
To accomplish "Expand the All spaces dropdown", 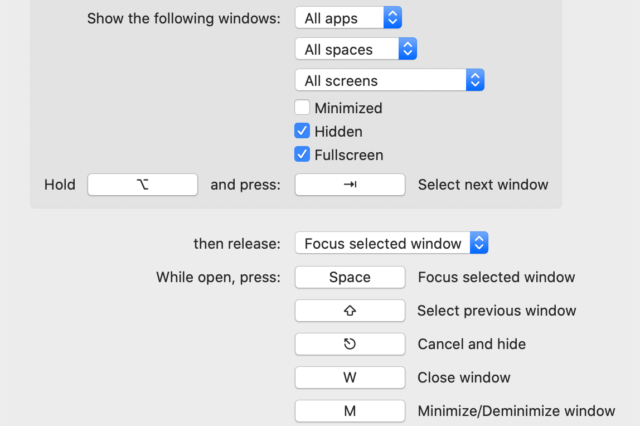I will pyautogui.click(x=356, y=49).
